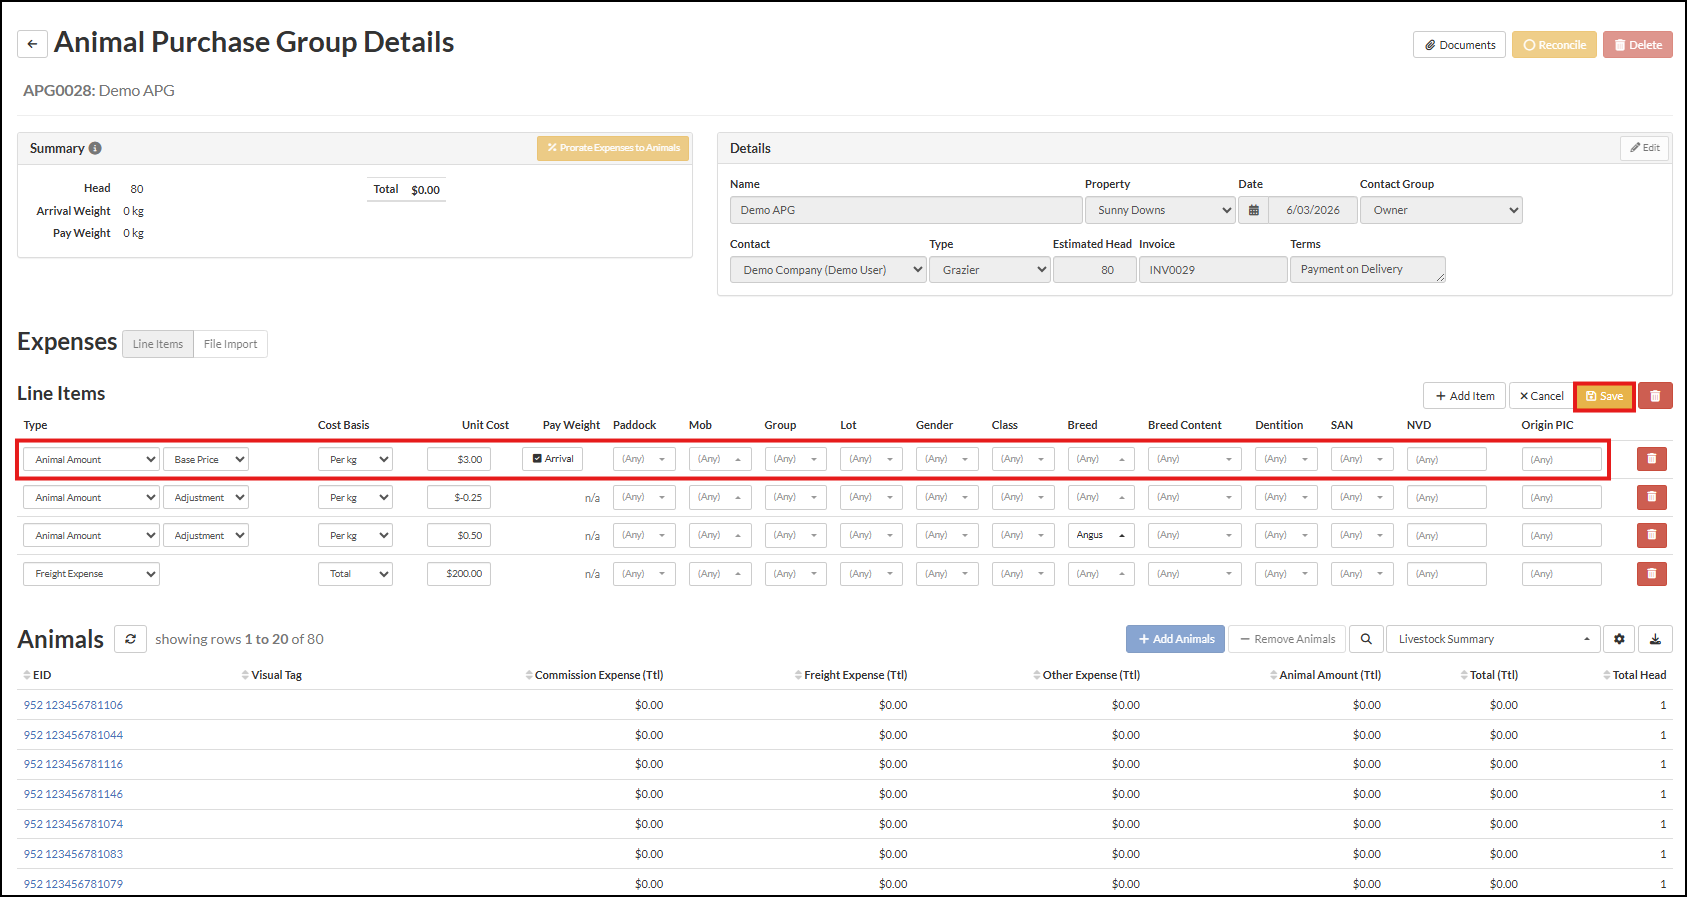Delete the Freight Expense line item row
This screenshot has width=1687, height=897.
point(1651,574)
